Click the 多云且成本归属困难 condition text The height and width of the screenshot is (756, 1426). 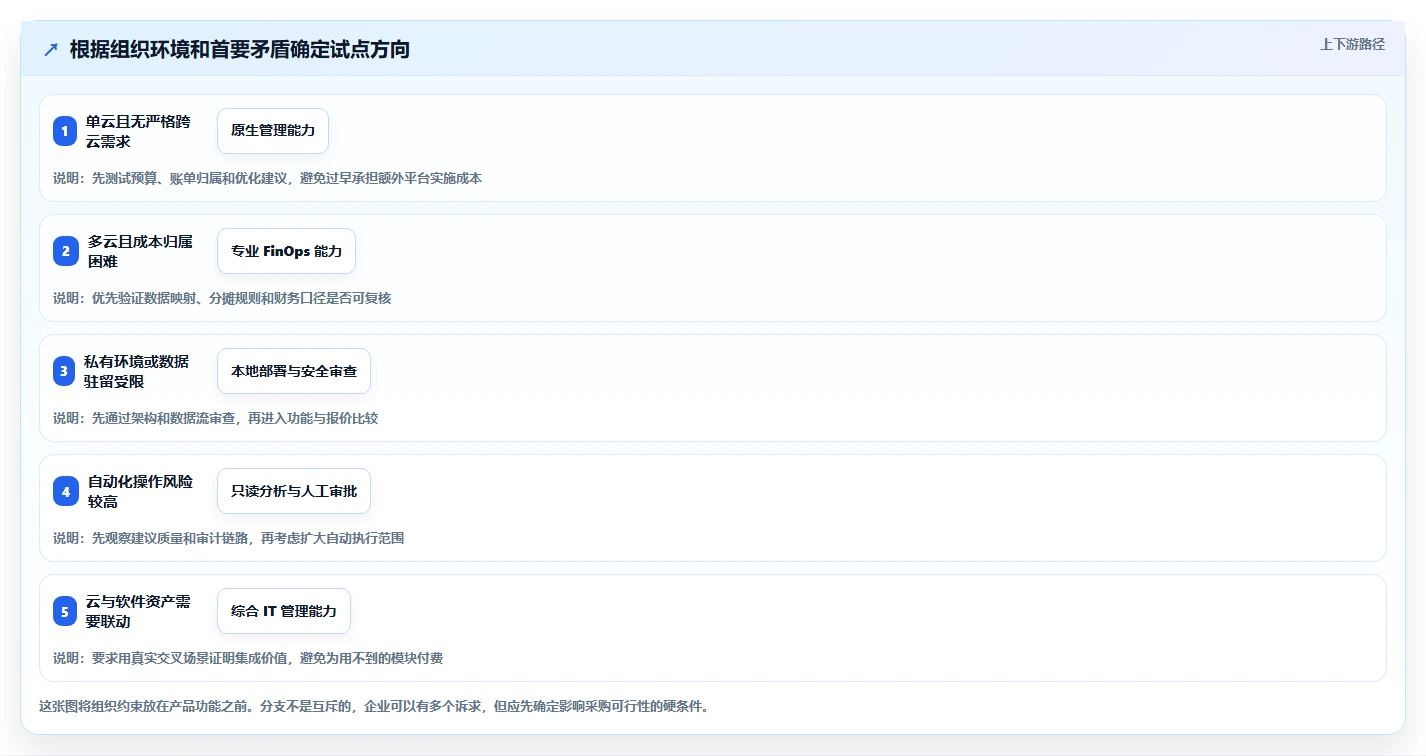tap(140, 251)
